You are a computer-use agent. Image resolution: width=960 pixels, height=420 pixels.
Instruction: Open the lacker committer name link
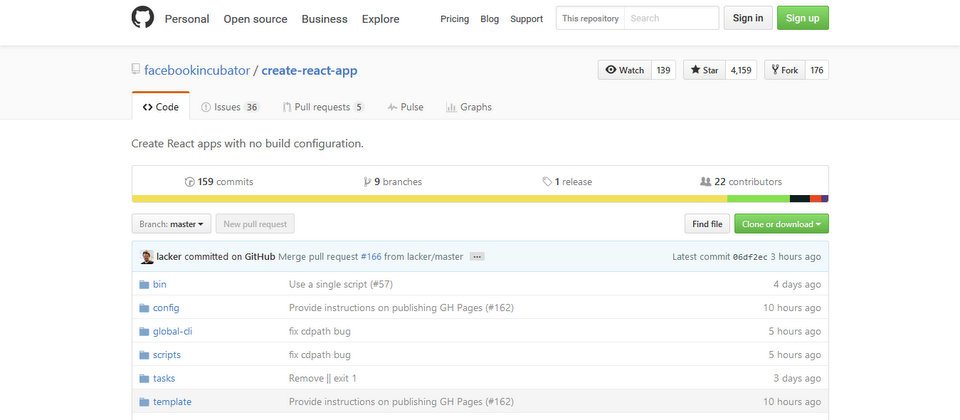169,257
